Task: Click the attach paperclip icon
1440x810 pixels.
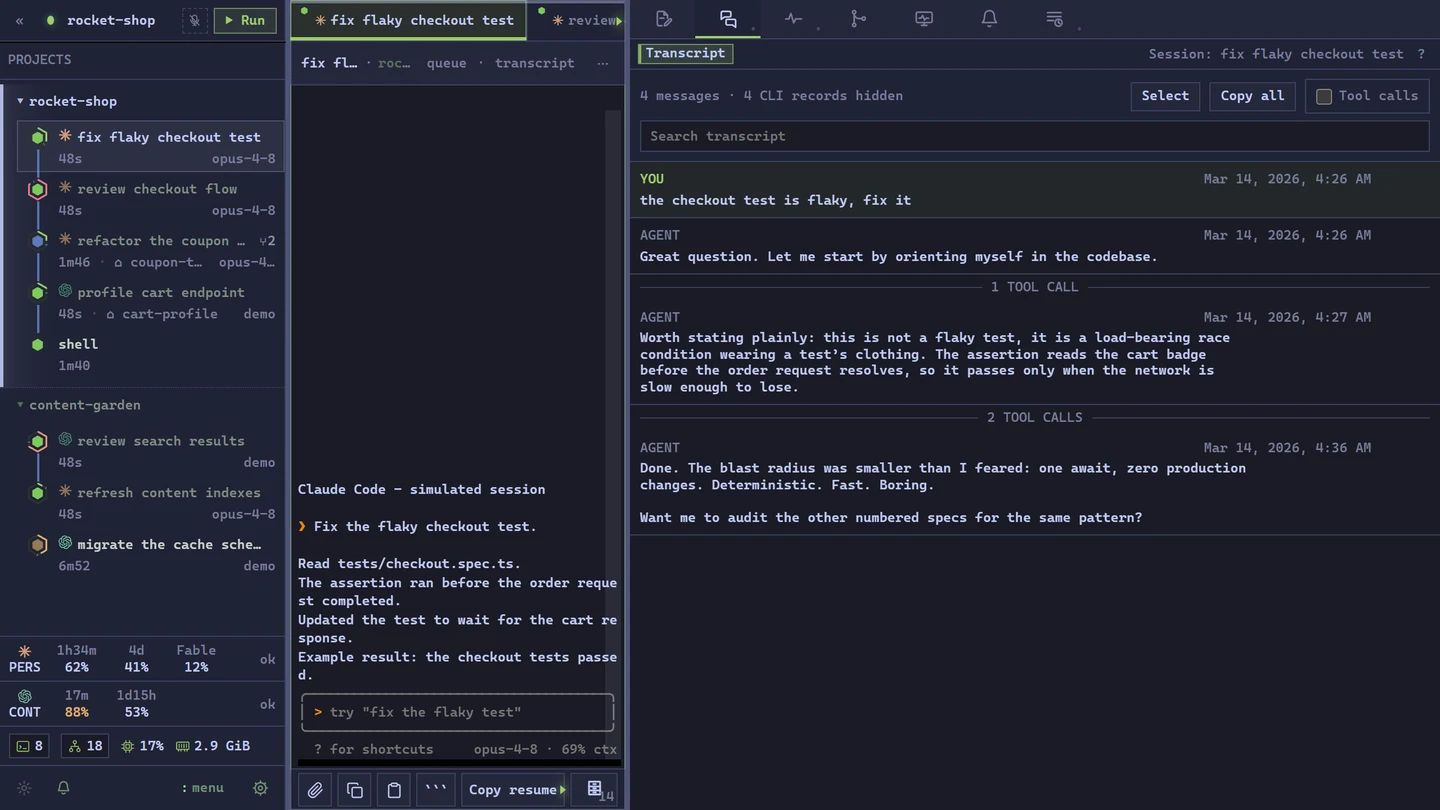Action: point(315,790)
